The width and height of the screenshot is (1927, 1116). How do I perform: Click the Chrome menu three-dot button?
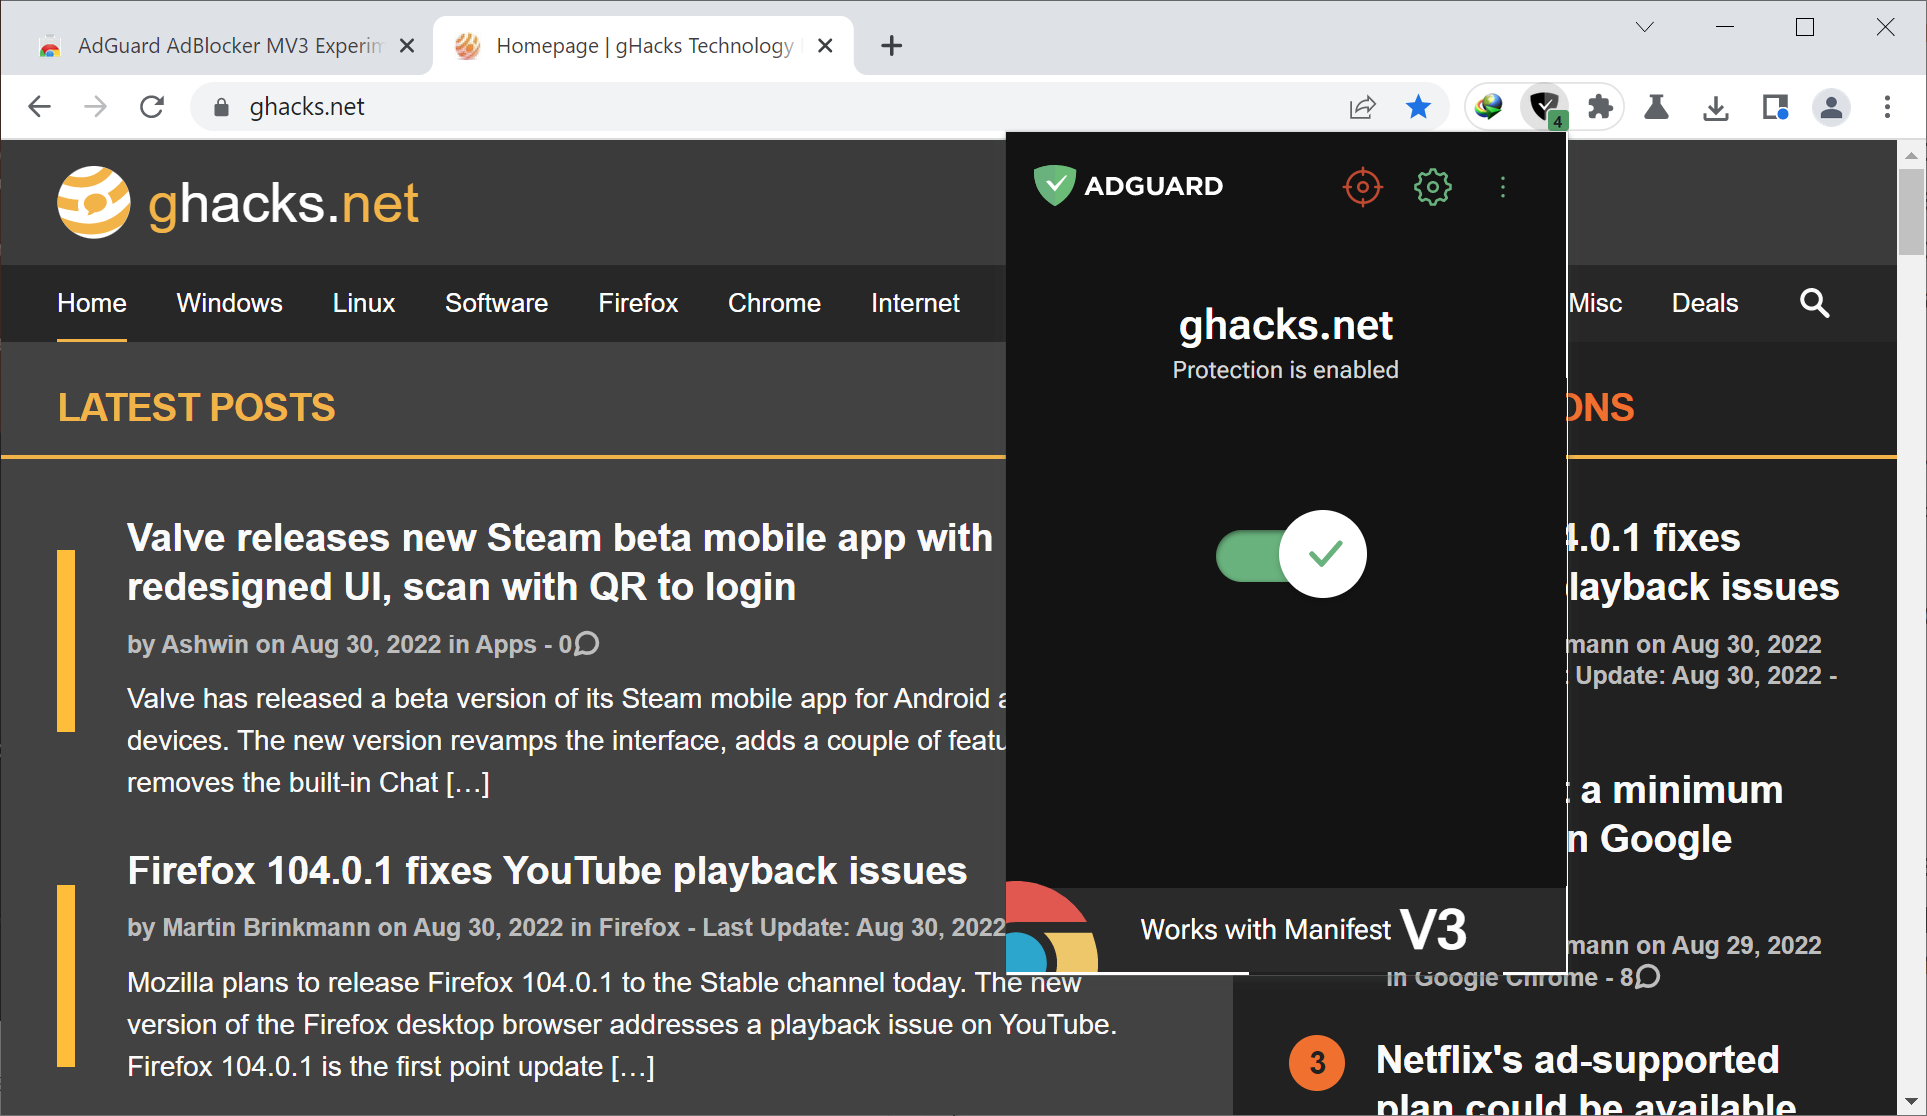1887,106
